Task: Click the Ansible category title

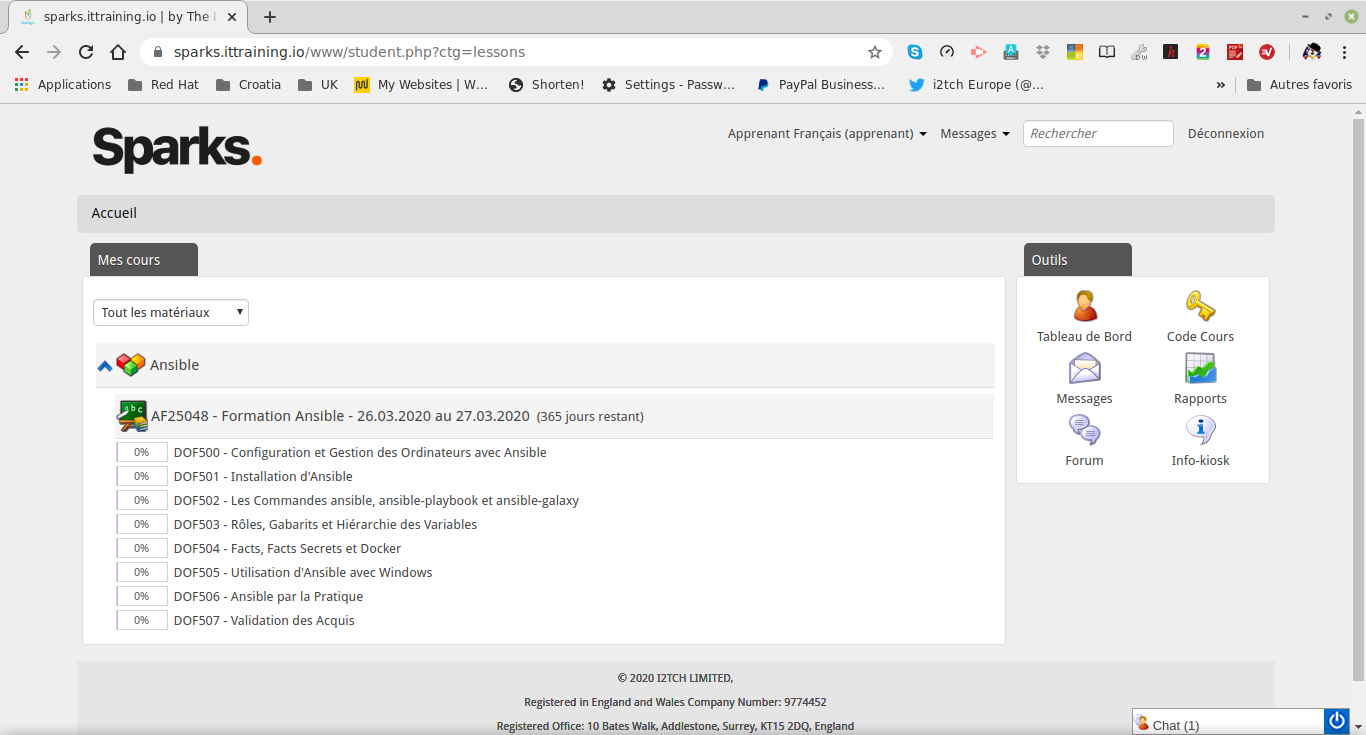Action: click(174, 365)
